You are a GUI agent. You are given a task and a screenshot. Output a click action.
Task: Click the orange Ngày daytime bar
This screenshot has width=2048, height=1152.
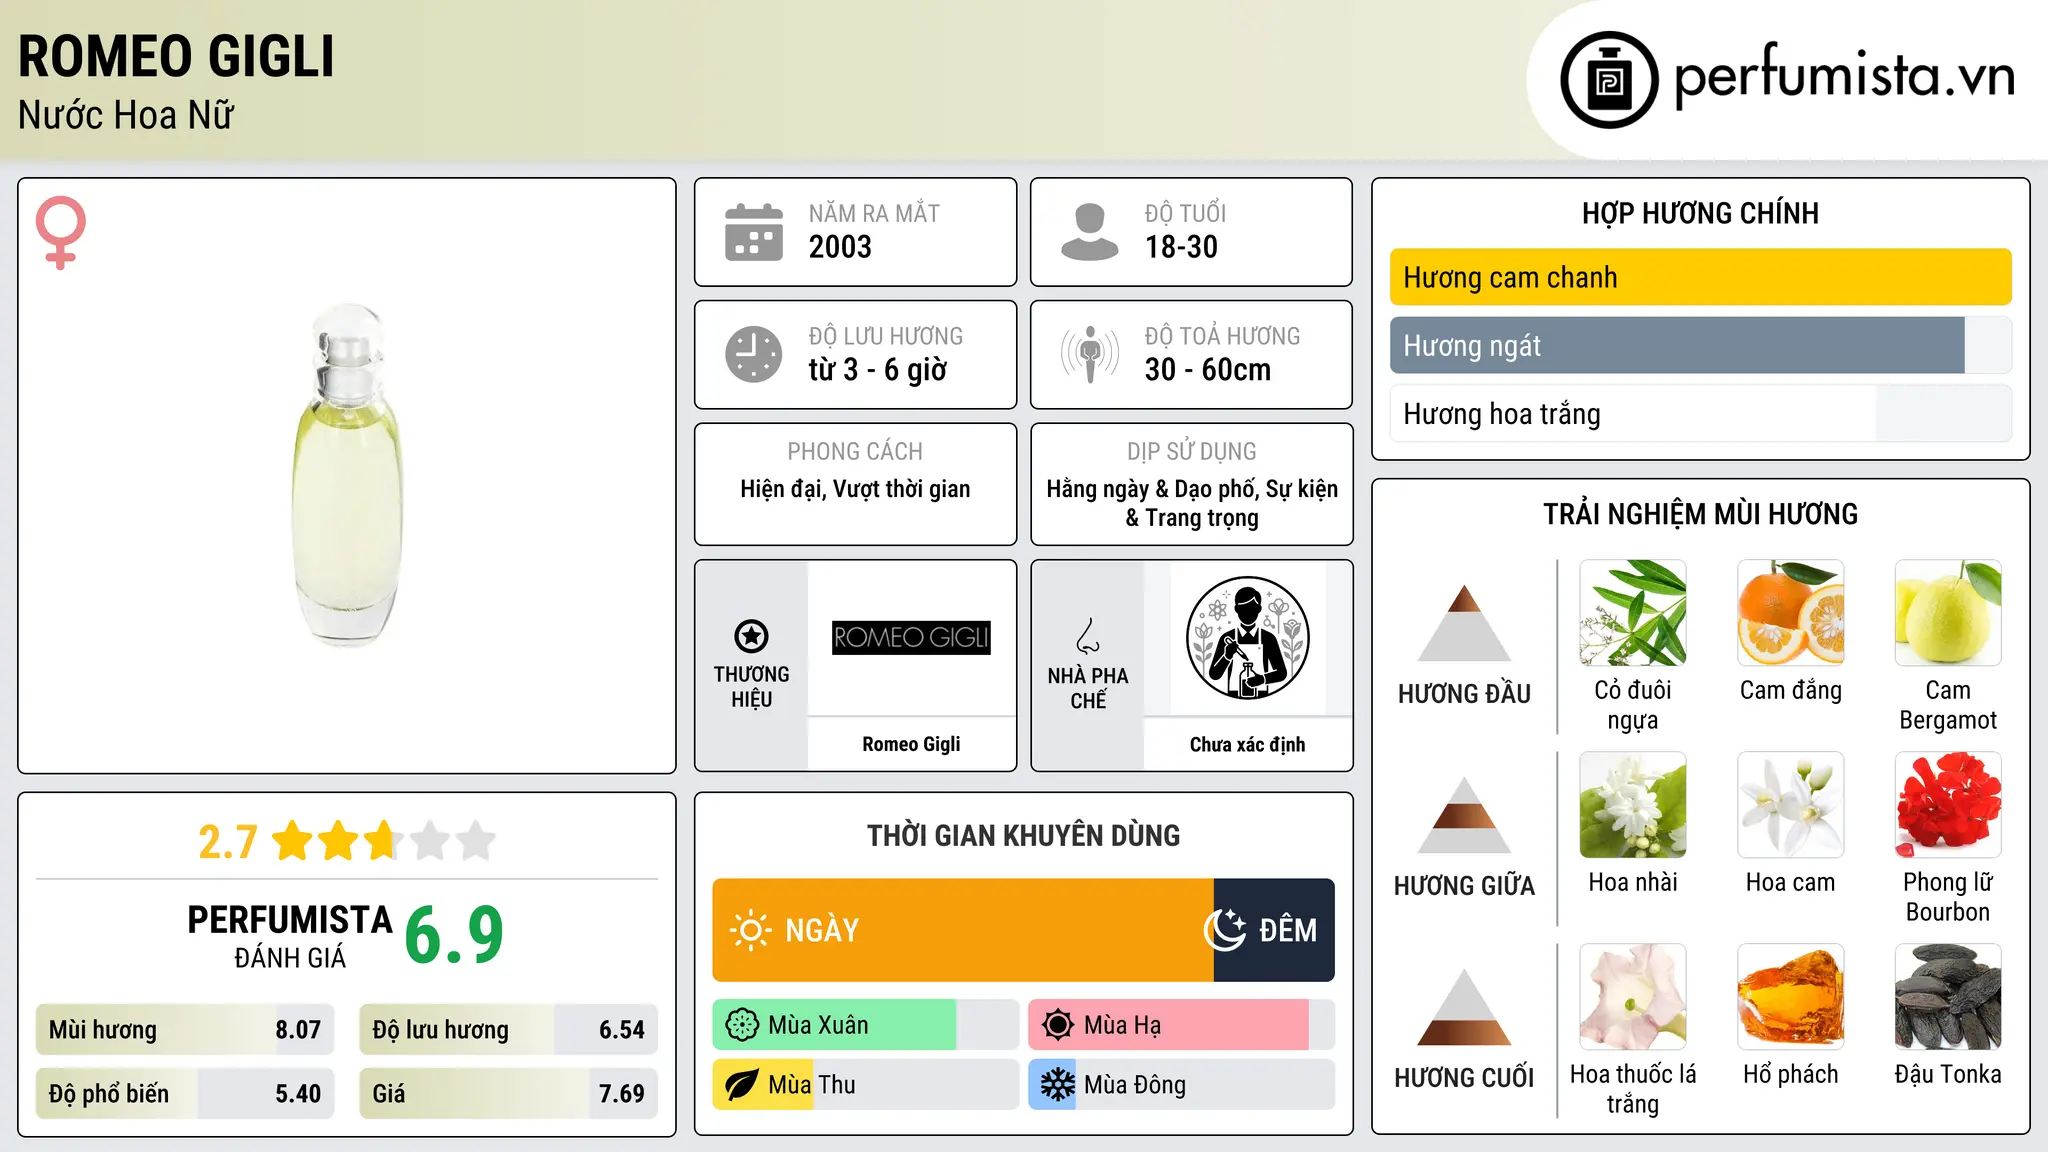tap(963, 930)
